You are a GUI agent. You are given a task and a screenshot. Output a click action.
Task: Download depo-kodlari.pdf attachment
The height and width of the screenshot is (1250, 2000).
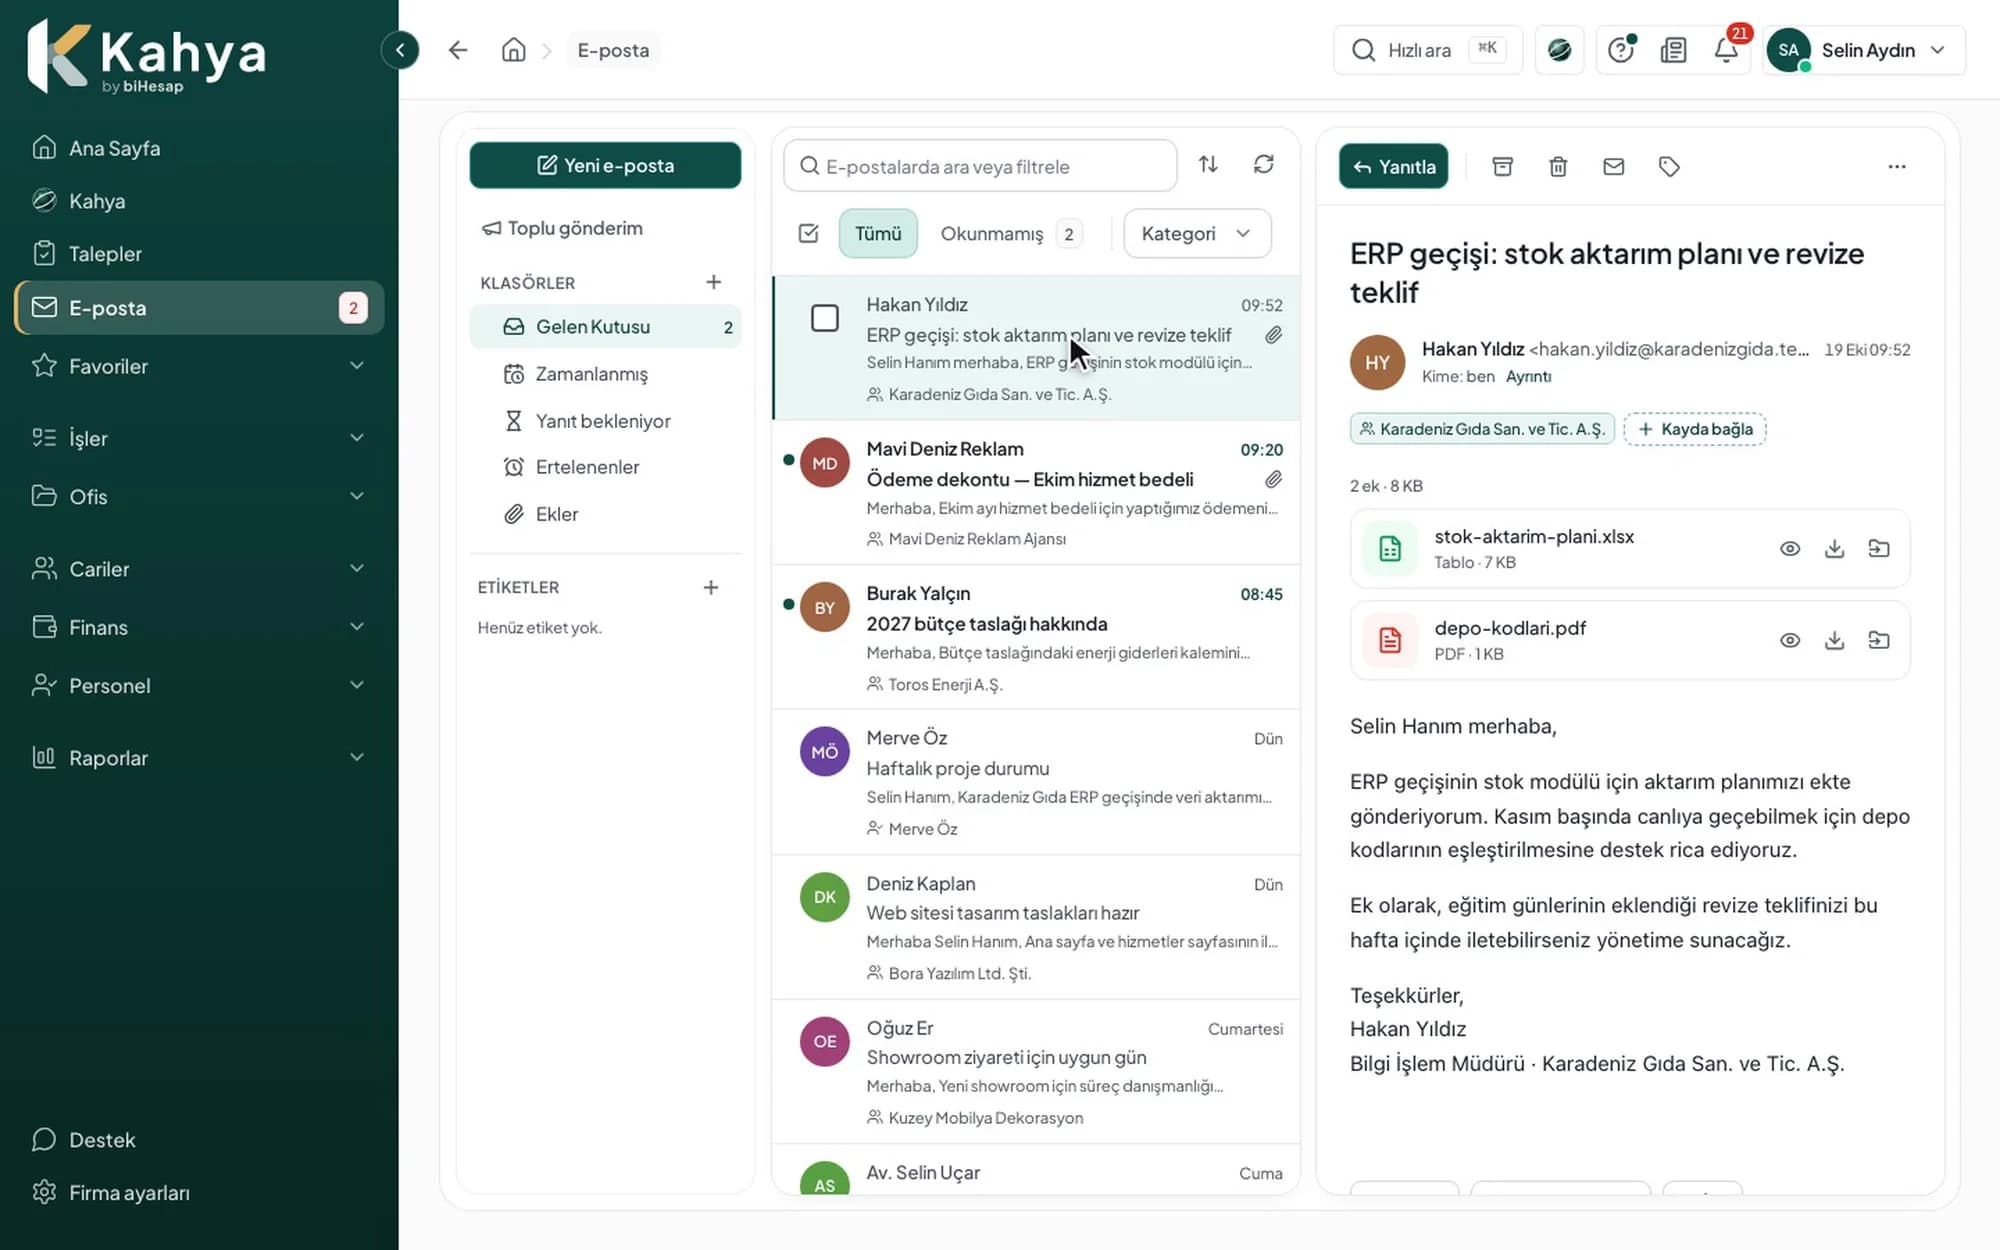pyautogui.click(x=1834, y=640)
